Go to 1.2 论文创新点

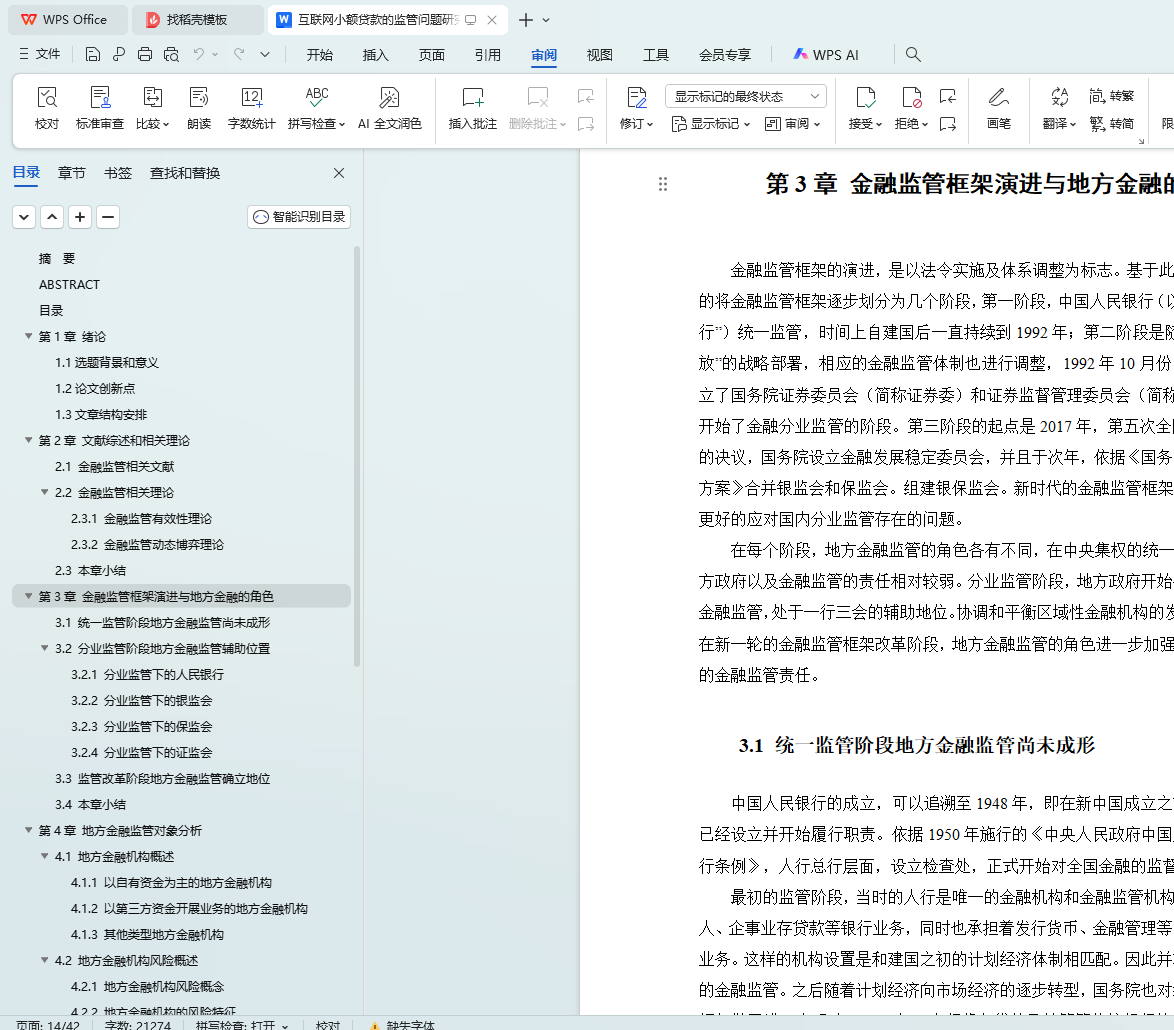[95, 388]
